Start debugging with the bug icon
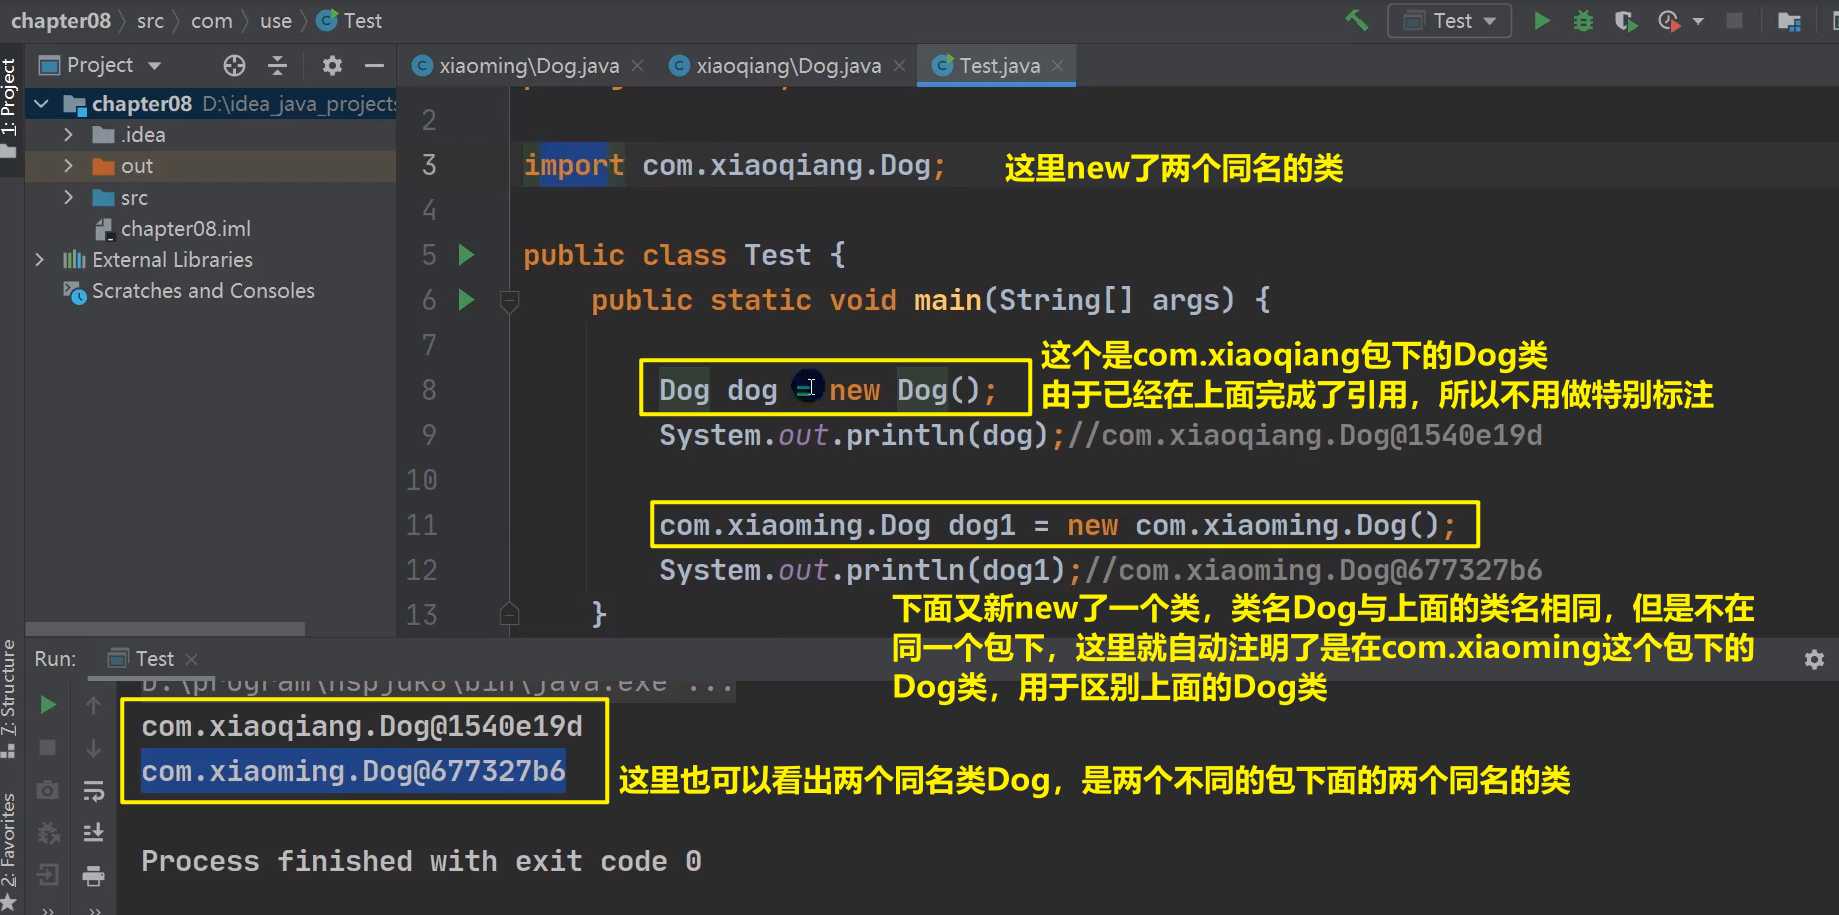The width and height of the screenshot is (1839, 915). [1583, 20]
